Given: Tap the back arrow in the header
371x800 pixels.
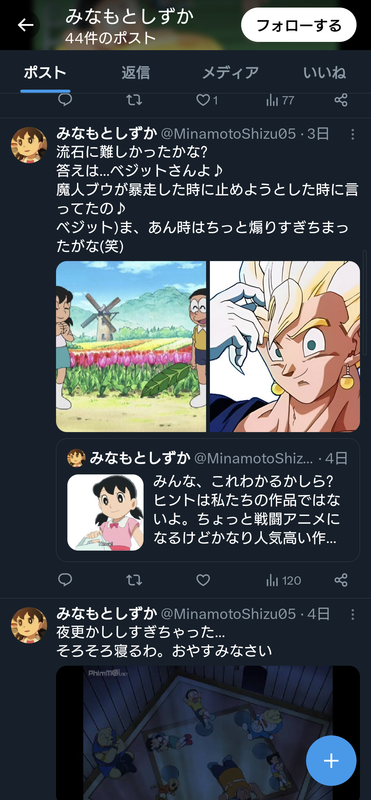Looking at the screenshot, I should click(x=25, y=25).
